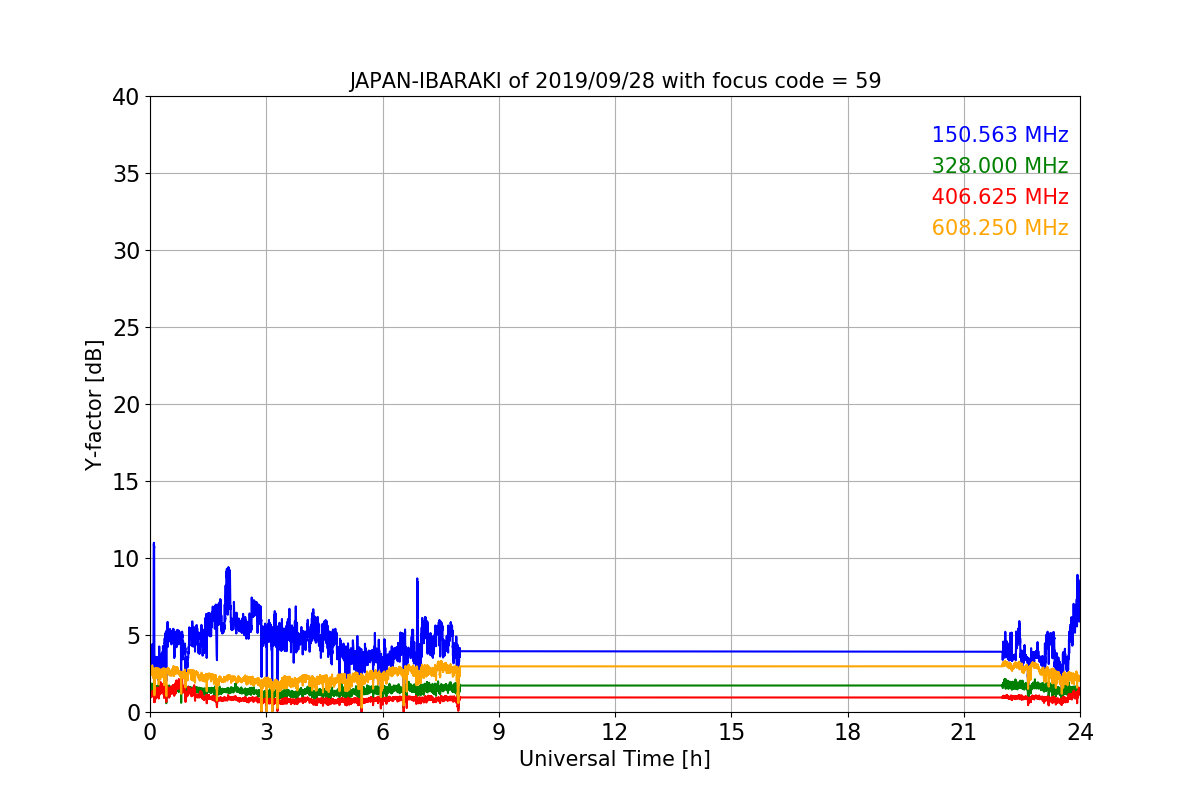This screenshot has width=1200, height=800.
Task: Click the Universal Time [h] axis label
Action: point(615,759)
